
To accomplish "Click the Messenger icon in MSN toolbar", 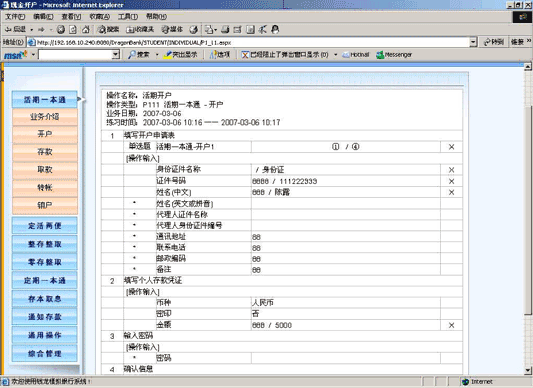I will 394,54.
